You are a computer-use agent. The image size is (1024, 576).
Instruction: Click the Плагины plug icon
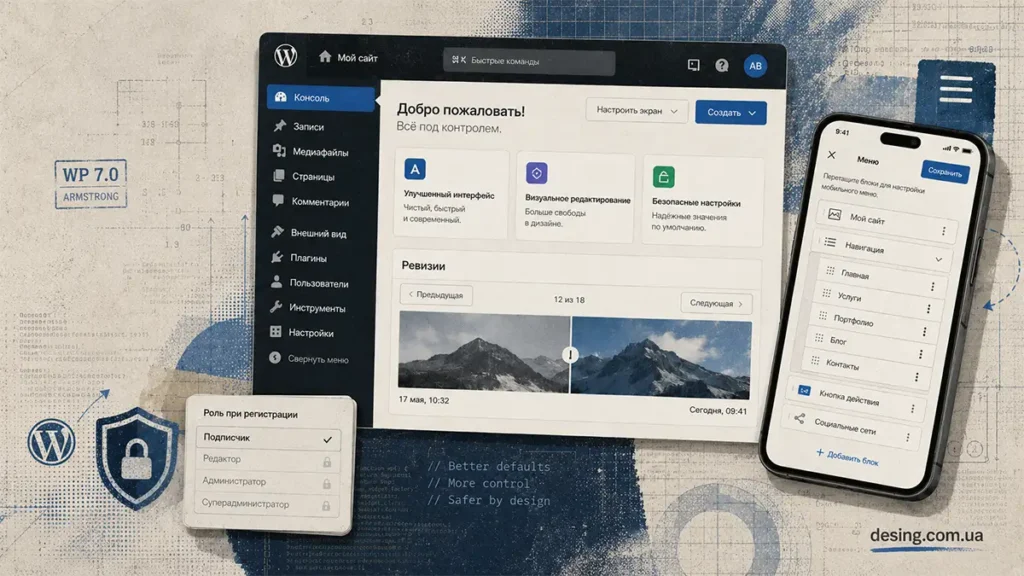pyautogui.click(x=277, y=257)
